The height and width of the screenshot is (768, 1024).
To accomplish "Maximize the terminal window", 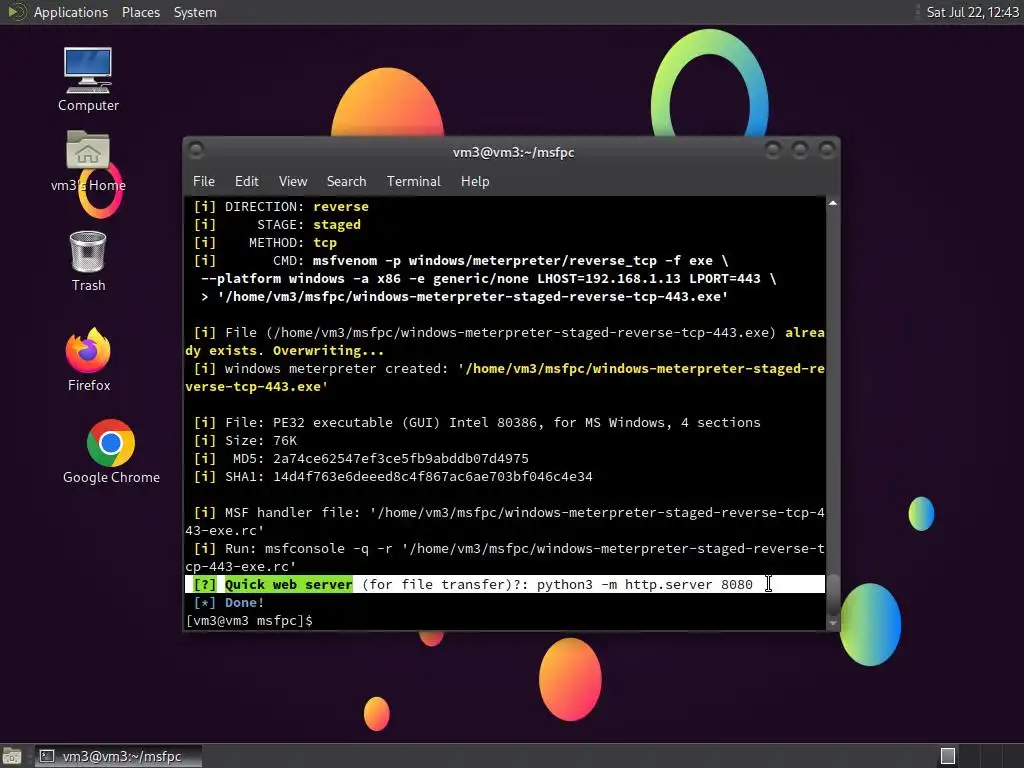I will [799, 151].
